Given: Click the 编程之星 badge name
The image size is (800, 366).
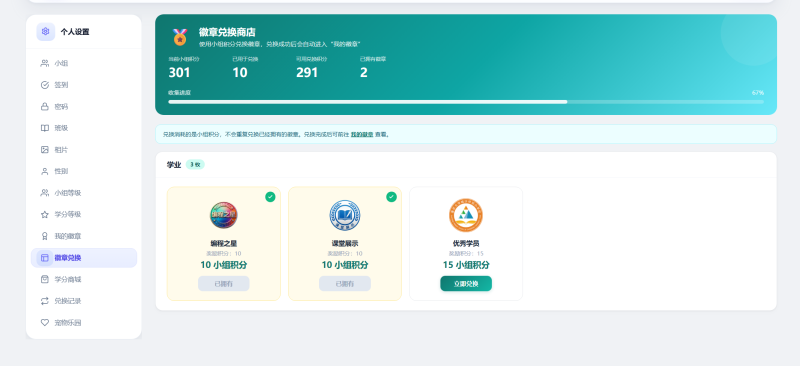Looking at the screenshot, I should click(x=223, y=243).
